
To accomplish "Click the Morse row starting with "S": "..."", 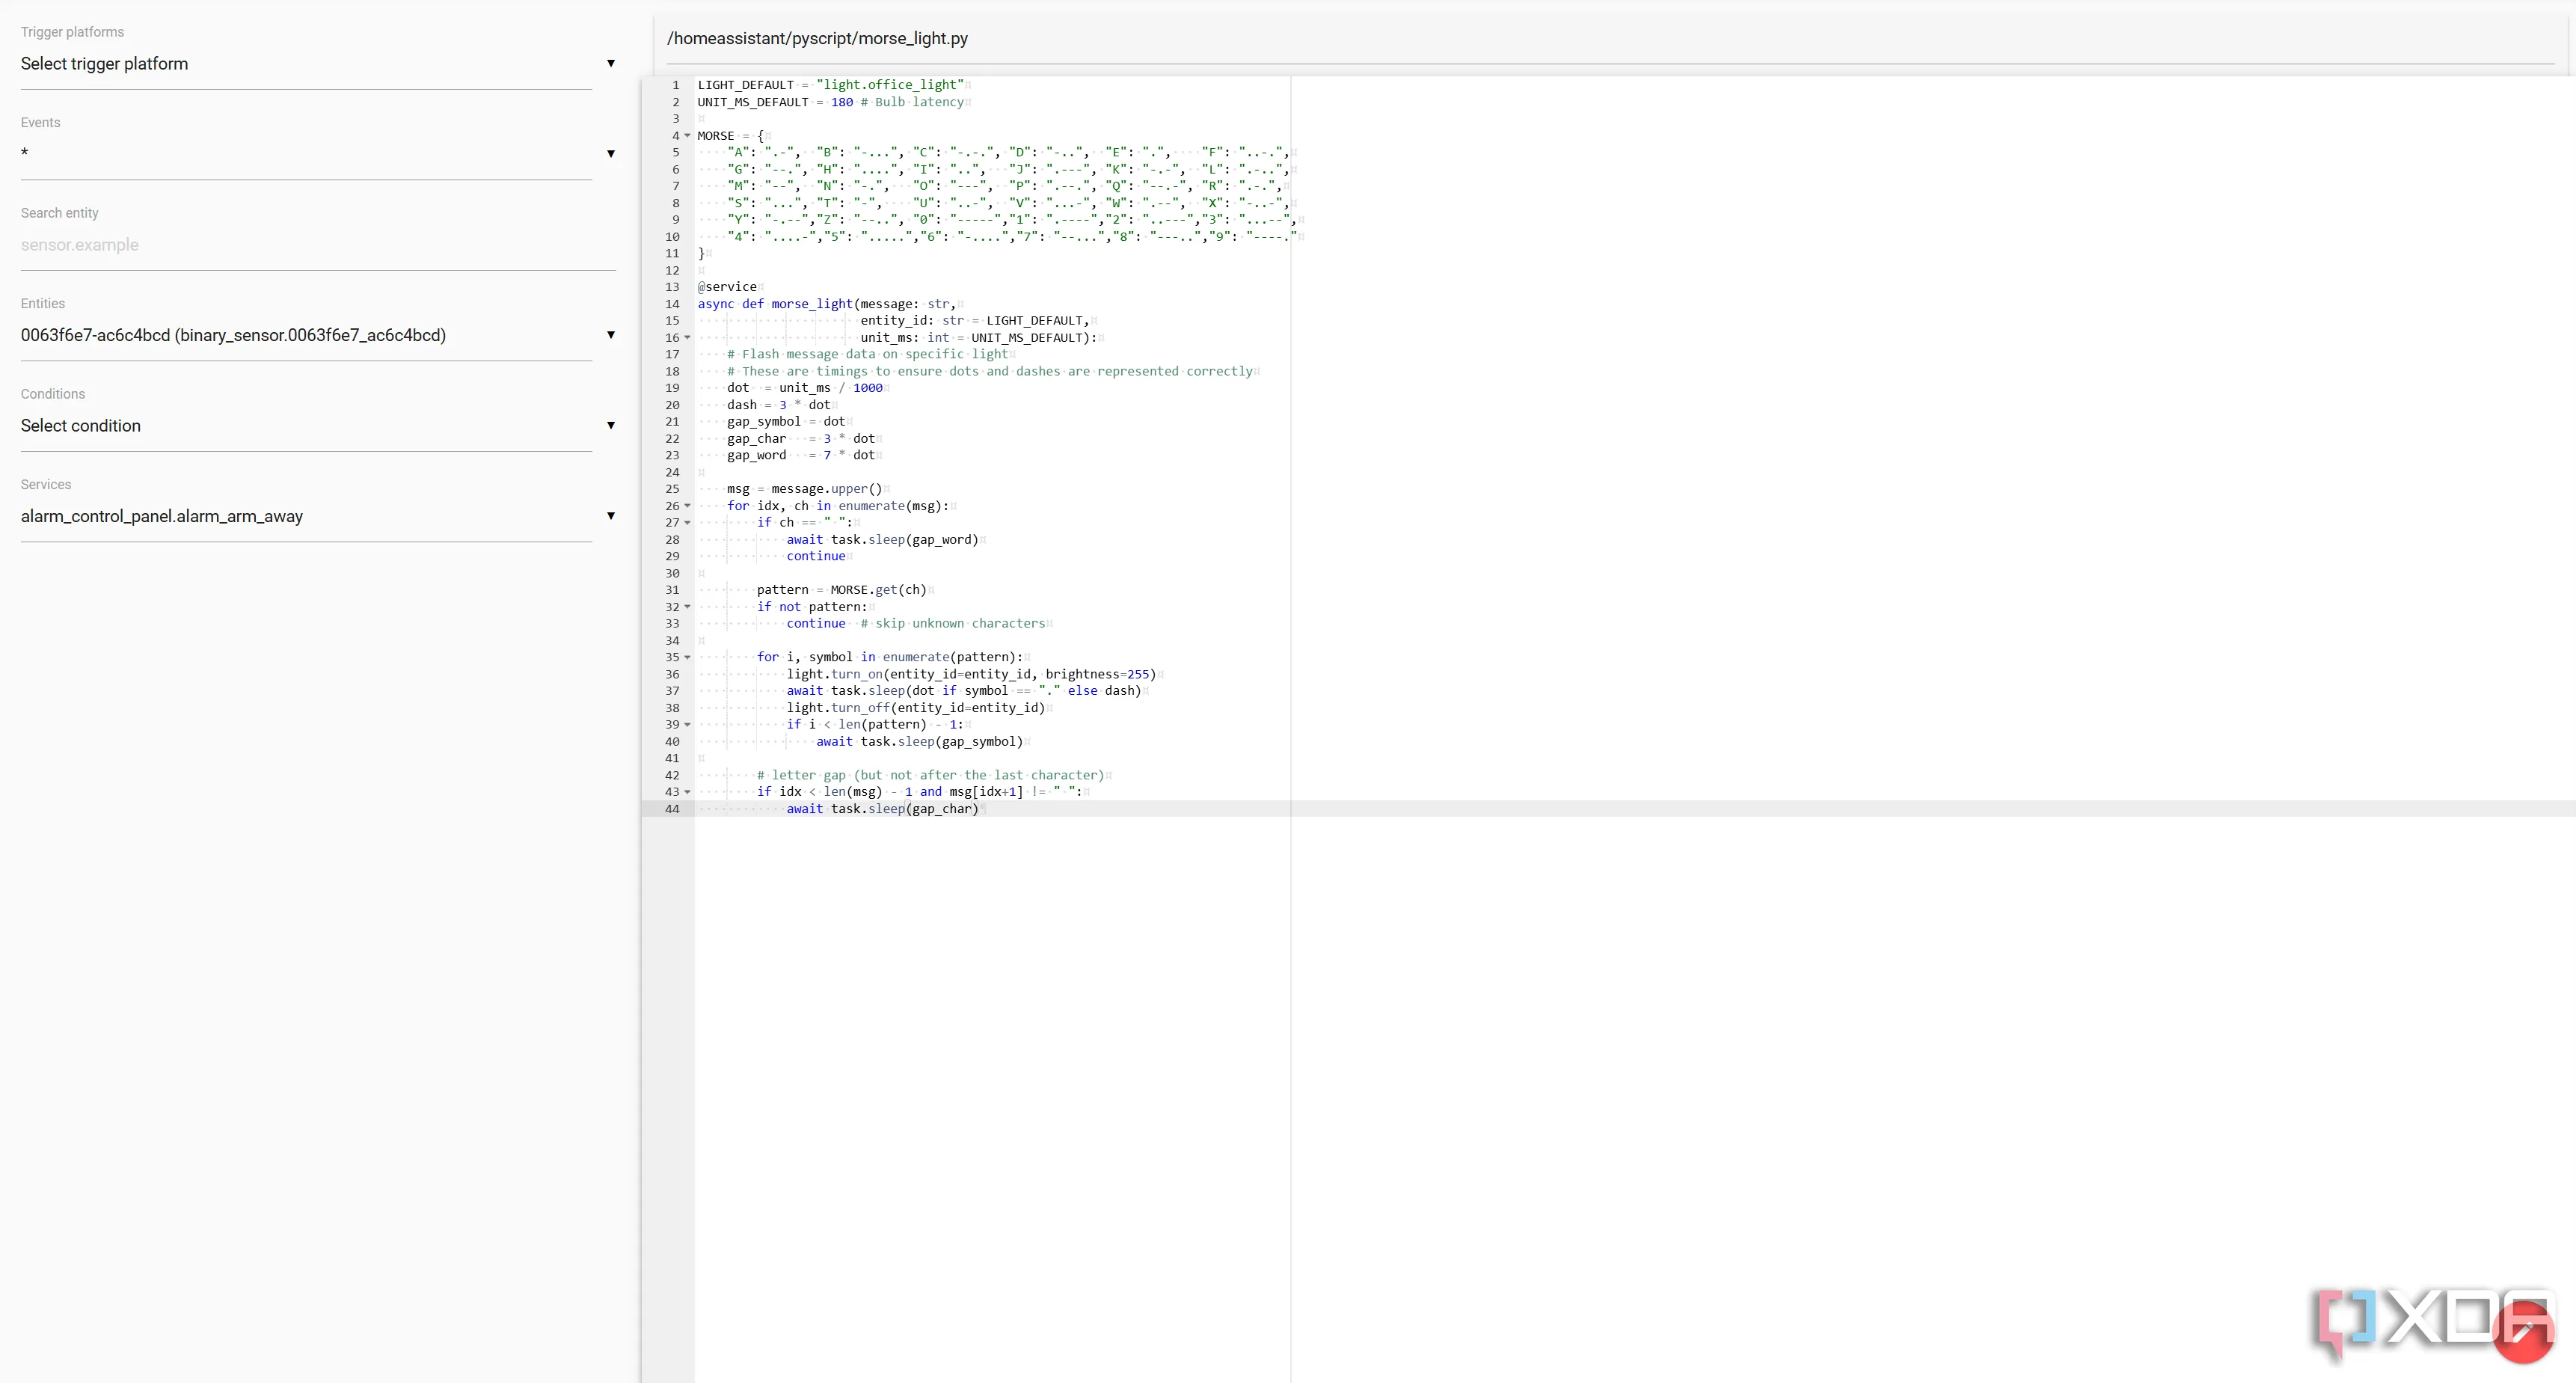I will [x=1008, y=203].
